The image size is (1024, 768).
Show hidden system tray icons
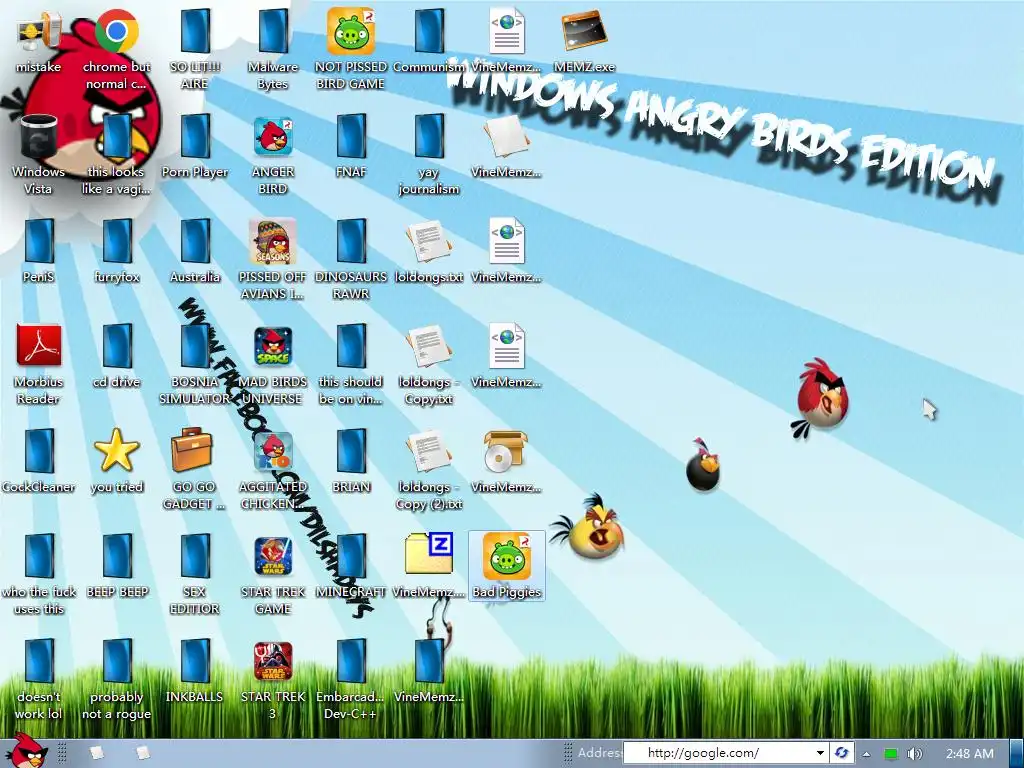click(867, 754)
